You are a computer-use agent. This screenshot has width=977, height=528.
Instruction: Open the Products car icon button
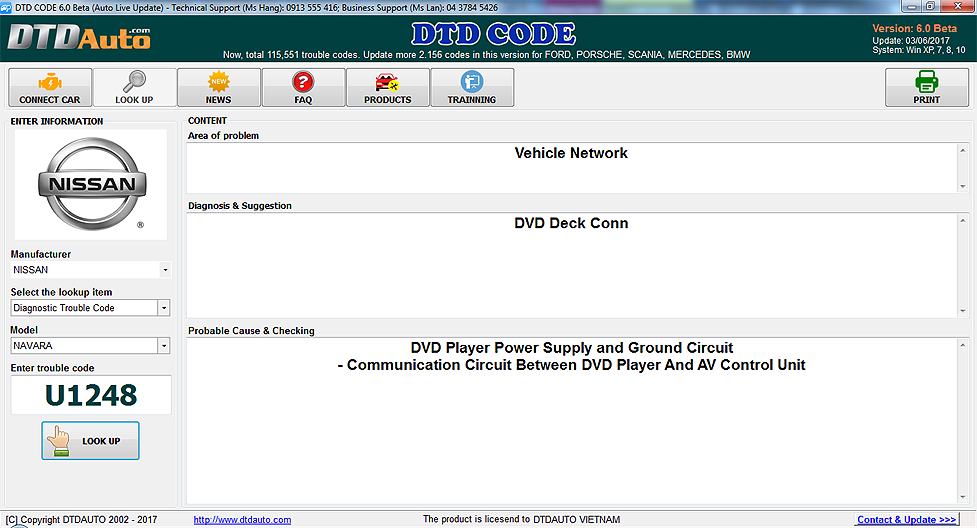[388, 87]
